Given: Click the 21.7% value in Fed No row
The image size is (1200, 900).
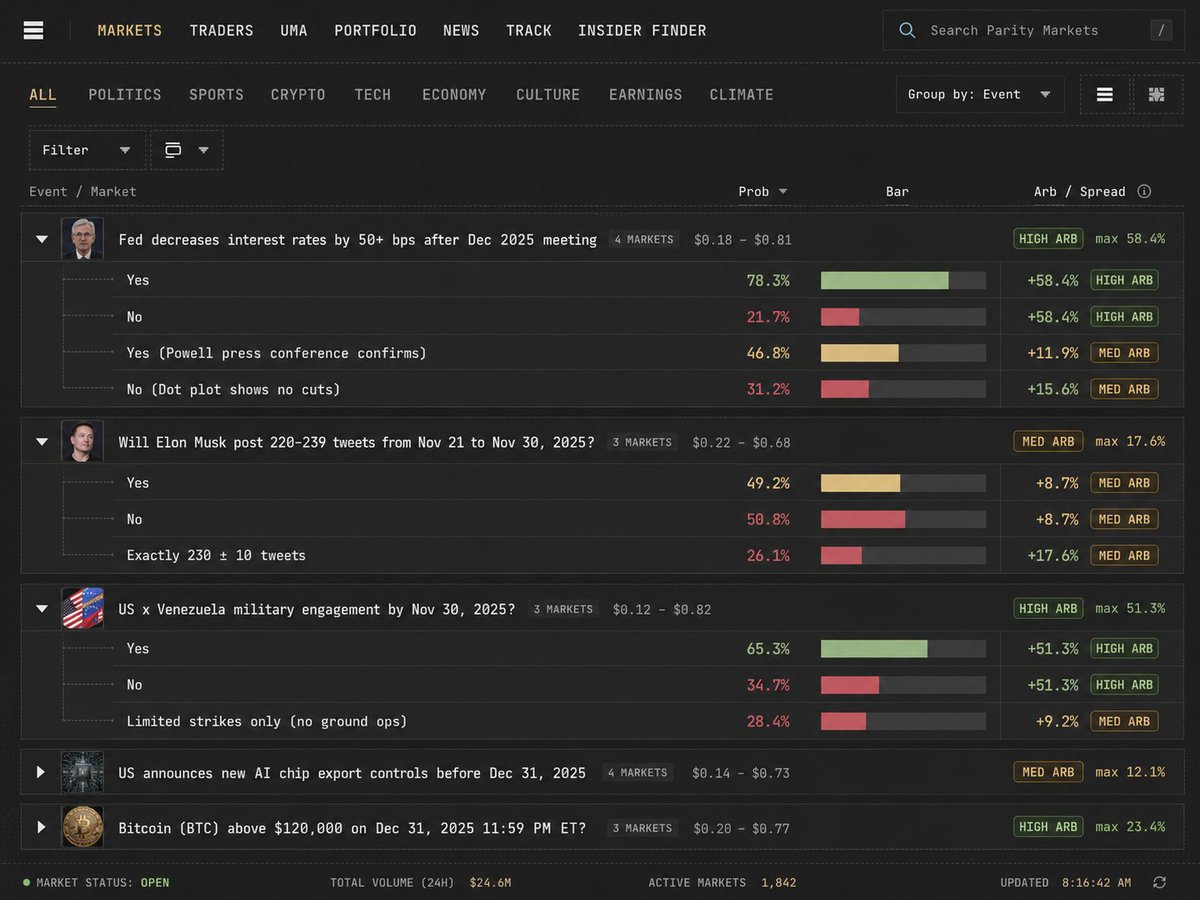Looking at the screenshot, I should (x=768, y=317).
